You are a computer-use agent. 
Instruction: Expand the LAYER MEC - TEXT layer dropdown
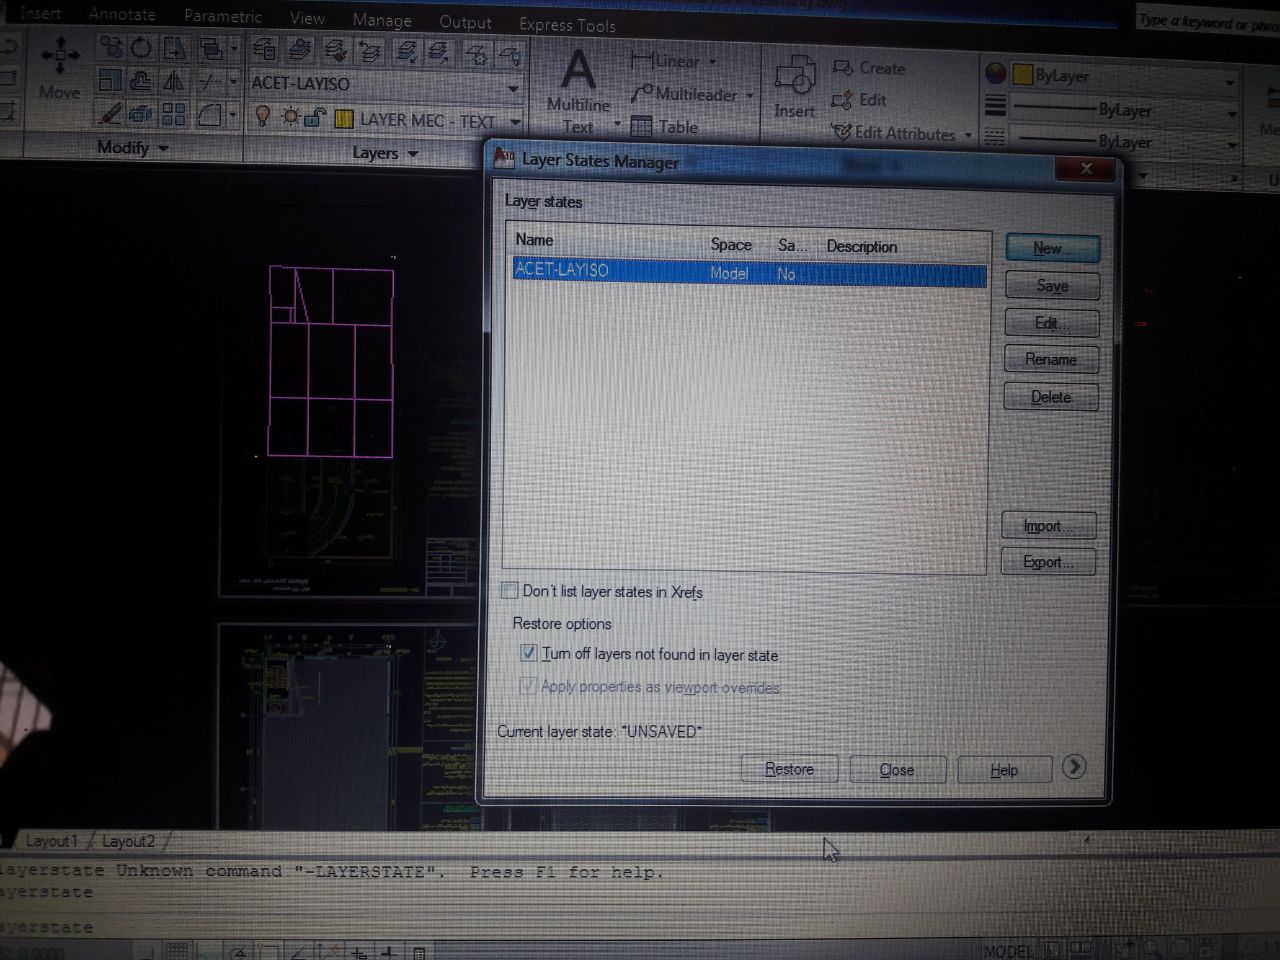[x=516, y=121]
